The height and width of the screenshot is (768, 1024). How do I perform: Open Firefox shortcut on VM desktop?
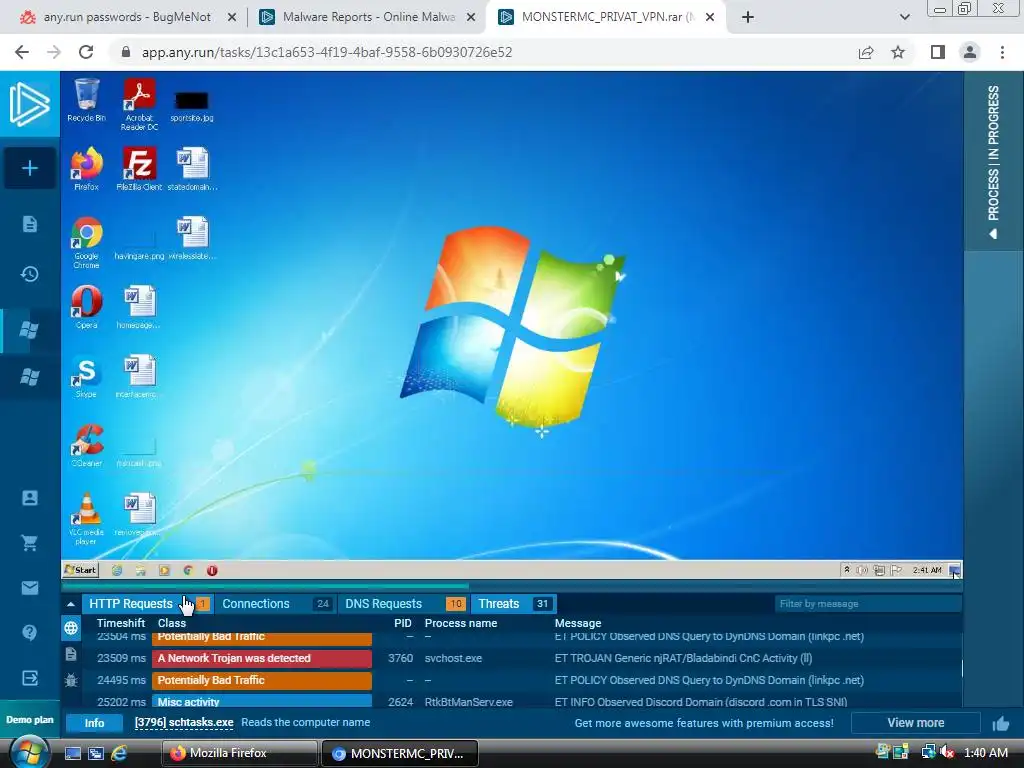click(86, 168)
